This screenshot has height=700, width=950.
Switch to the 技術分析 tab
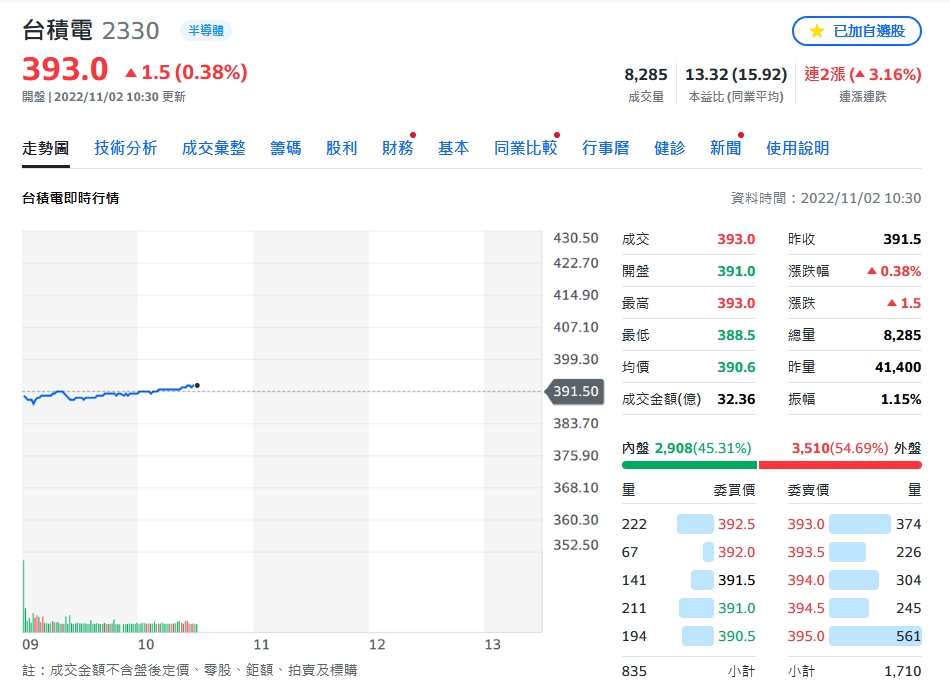125,148
